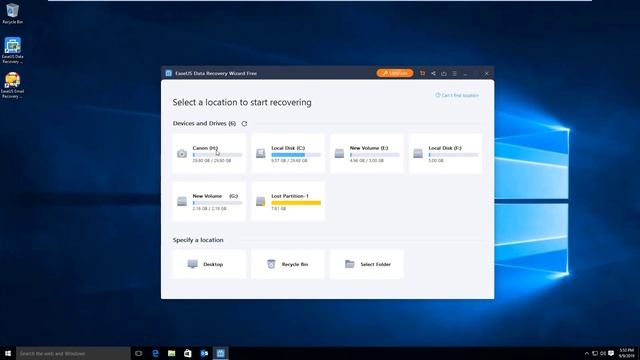Click the drive icon for New Volume (E:)

click(x=339, y=153)
